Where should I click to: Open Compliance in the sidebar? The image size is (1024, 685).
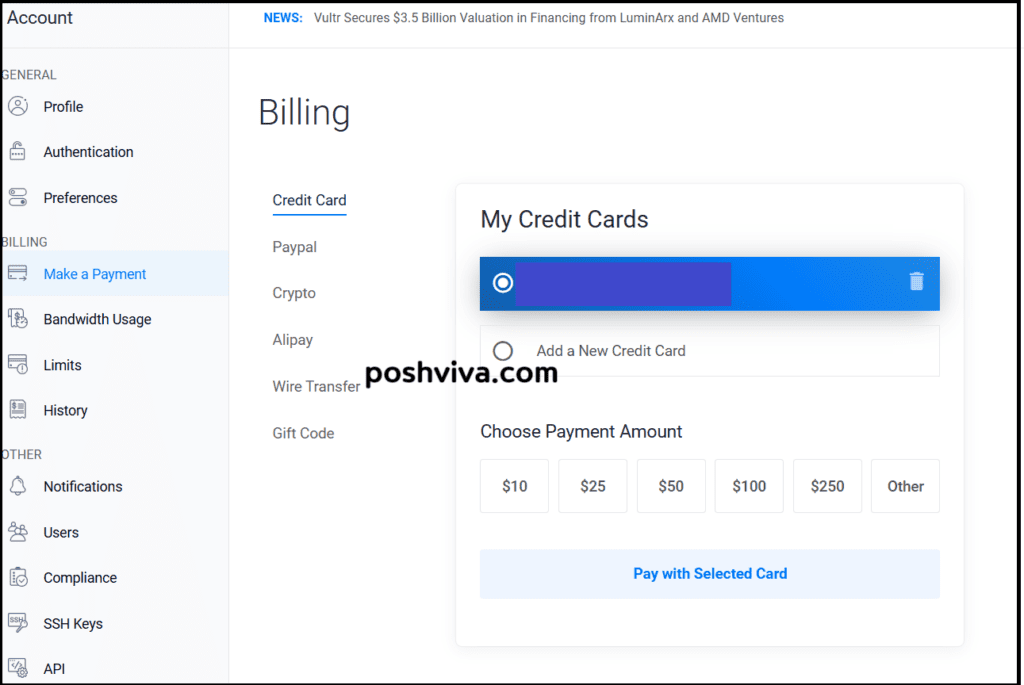click(80, 577)
